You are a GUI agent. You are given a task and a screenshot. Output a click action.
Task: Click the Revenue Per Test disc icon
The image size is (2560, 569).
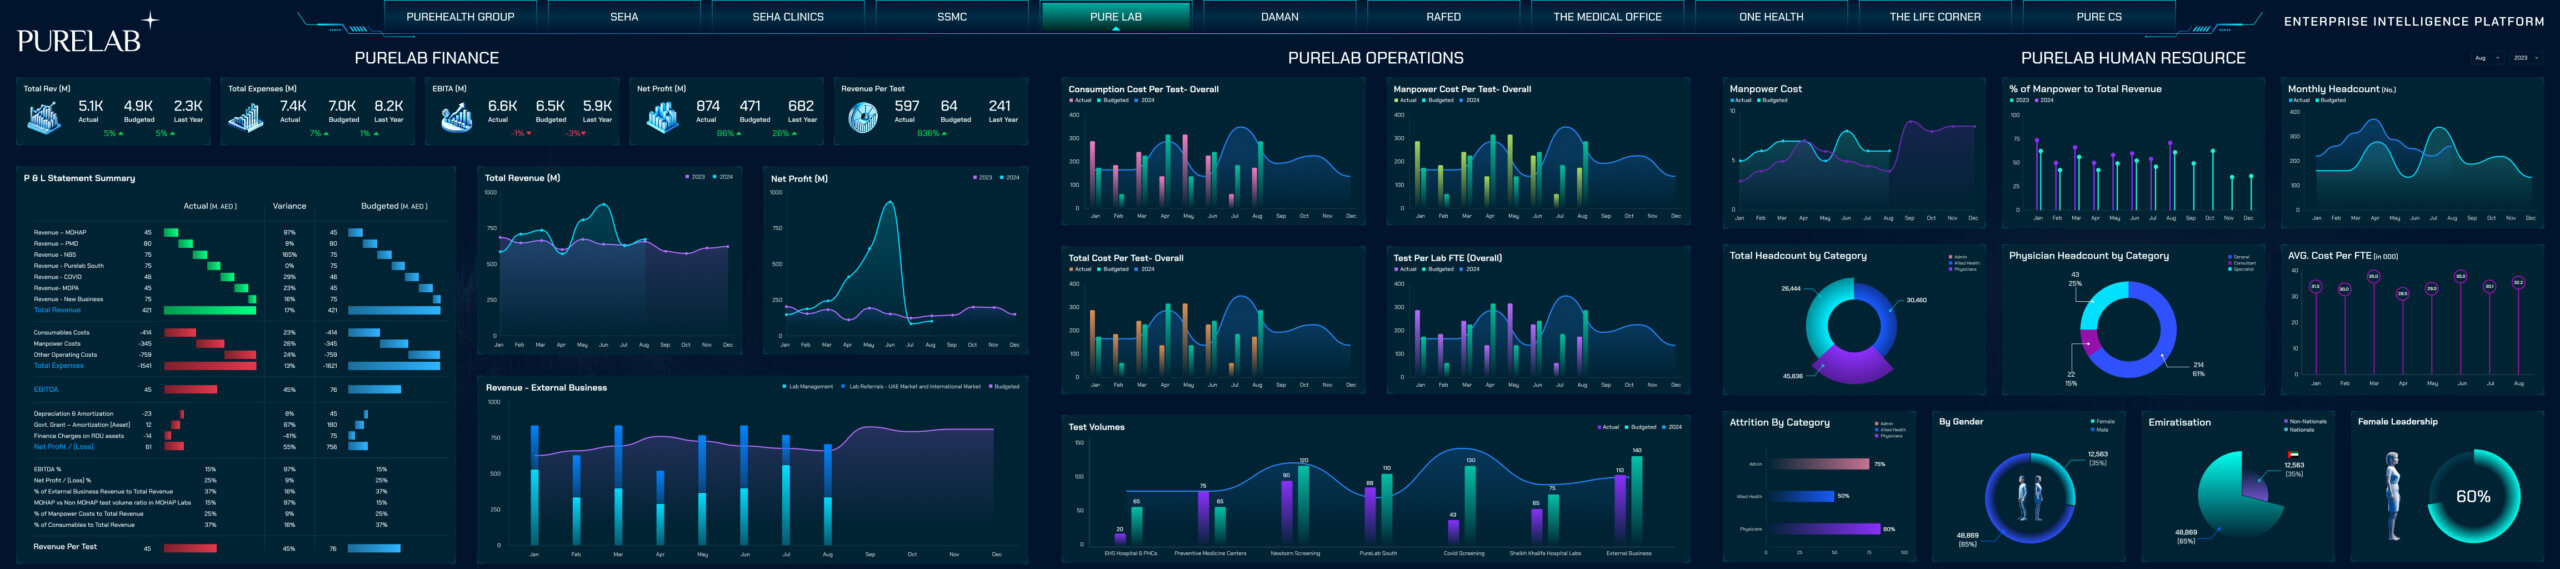862,118
